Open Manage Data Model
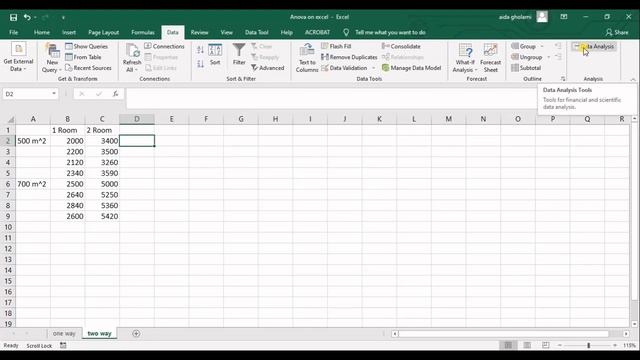Image resolution: width=640 pixels, height=360 pixels. click(411, 68)
